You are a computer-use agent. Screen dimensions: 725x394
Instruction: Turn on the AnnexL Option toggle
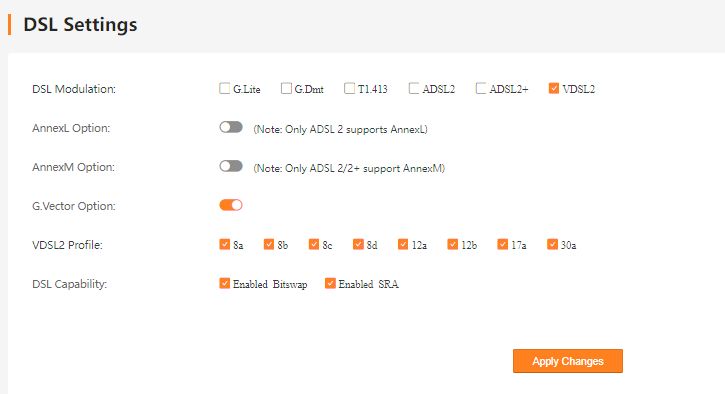coord(231,127)
